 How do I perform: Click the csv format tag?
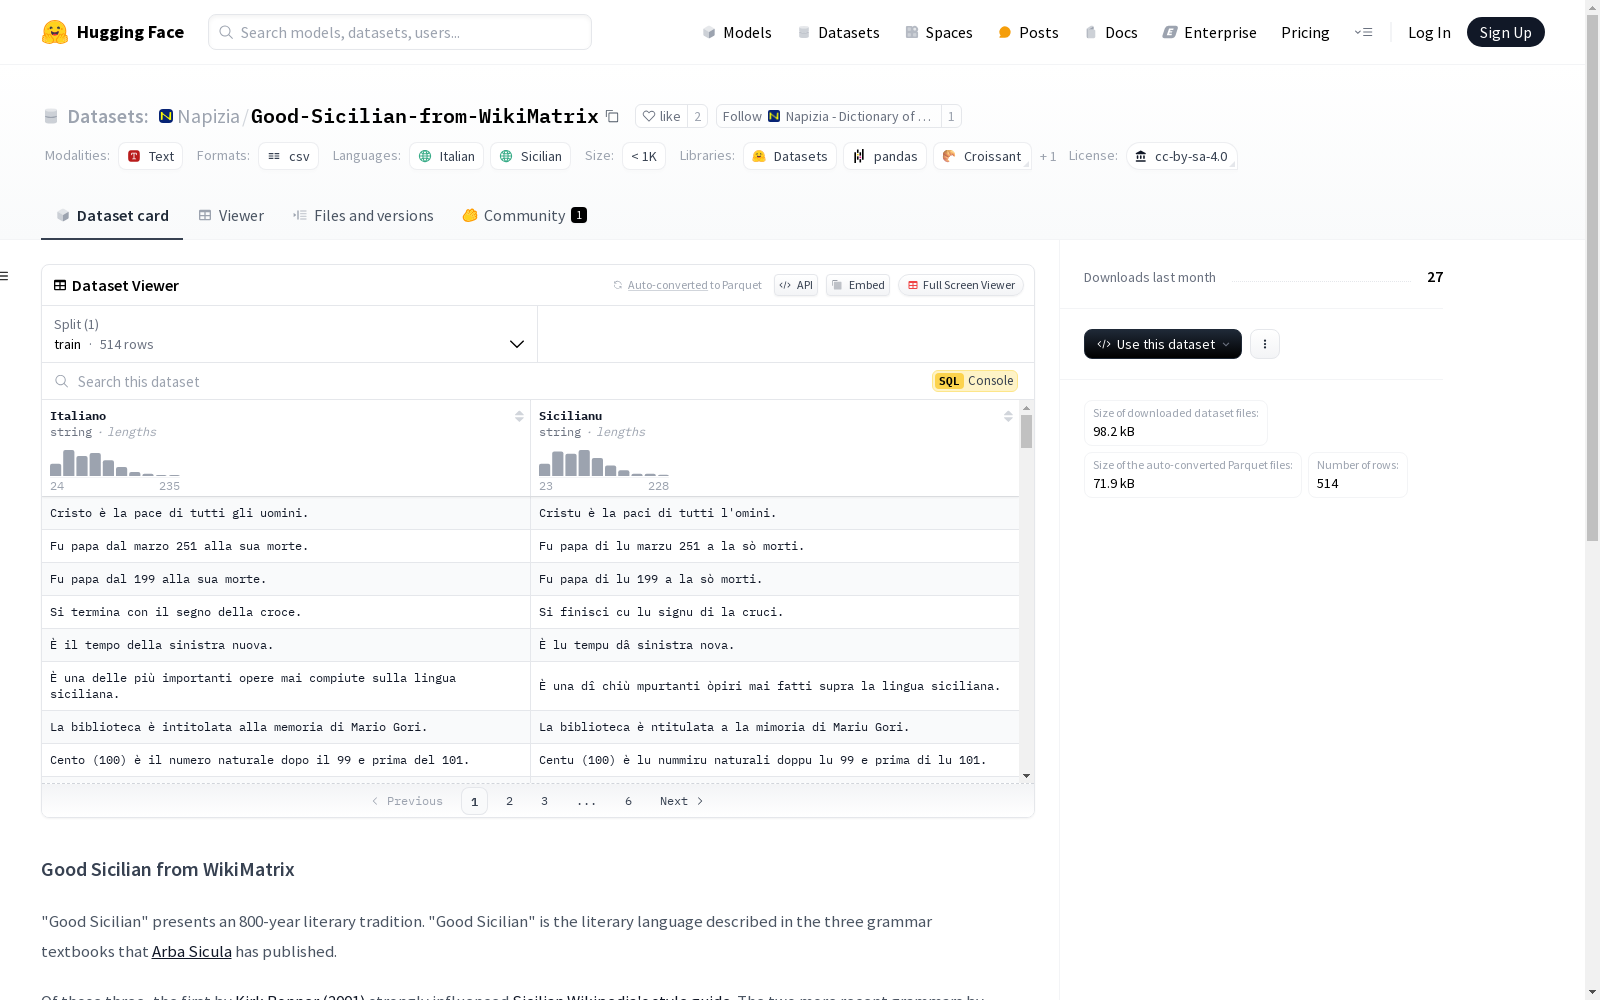point(288,156)
